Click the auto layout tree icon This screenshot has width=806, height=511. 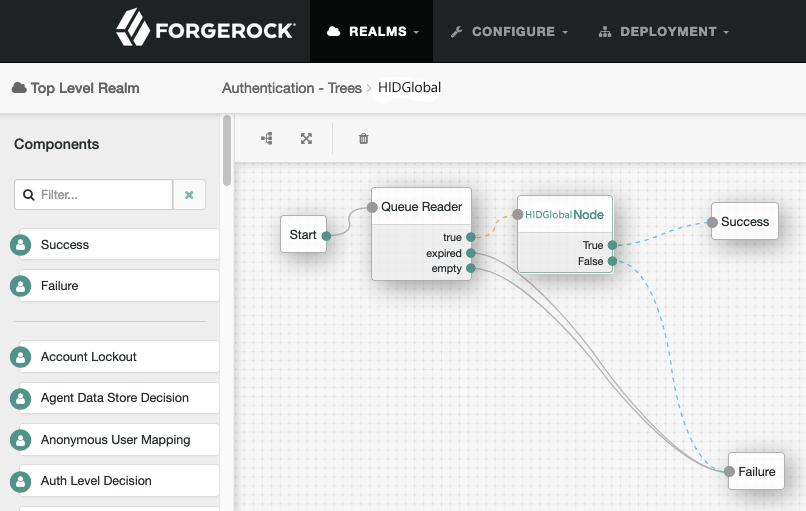(x=267, y=138)
